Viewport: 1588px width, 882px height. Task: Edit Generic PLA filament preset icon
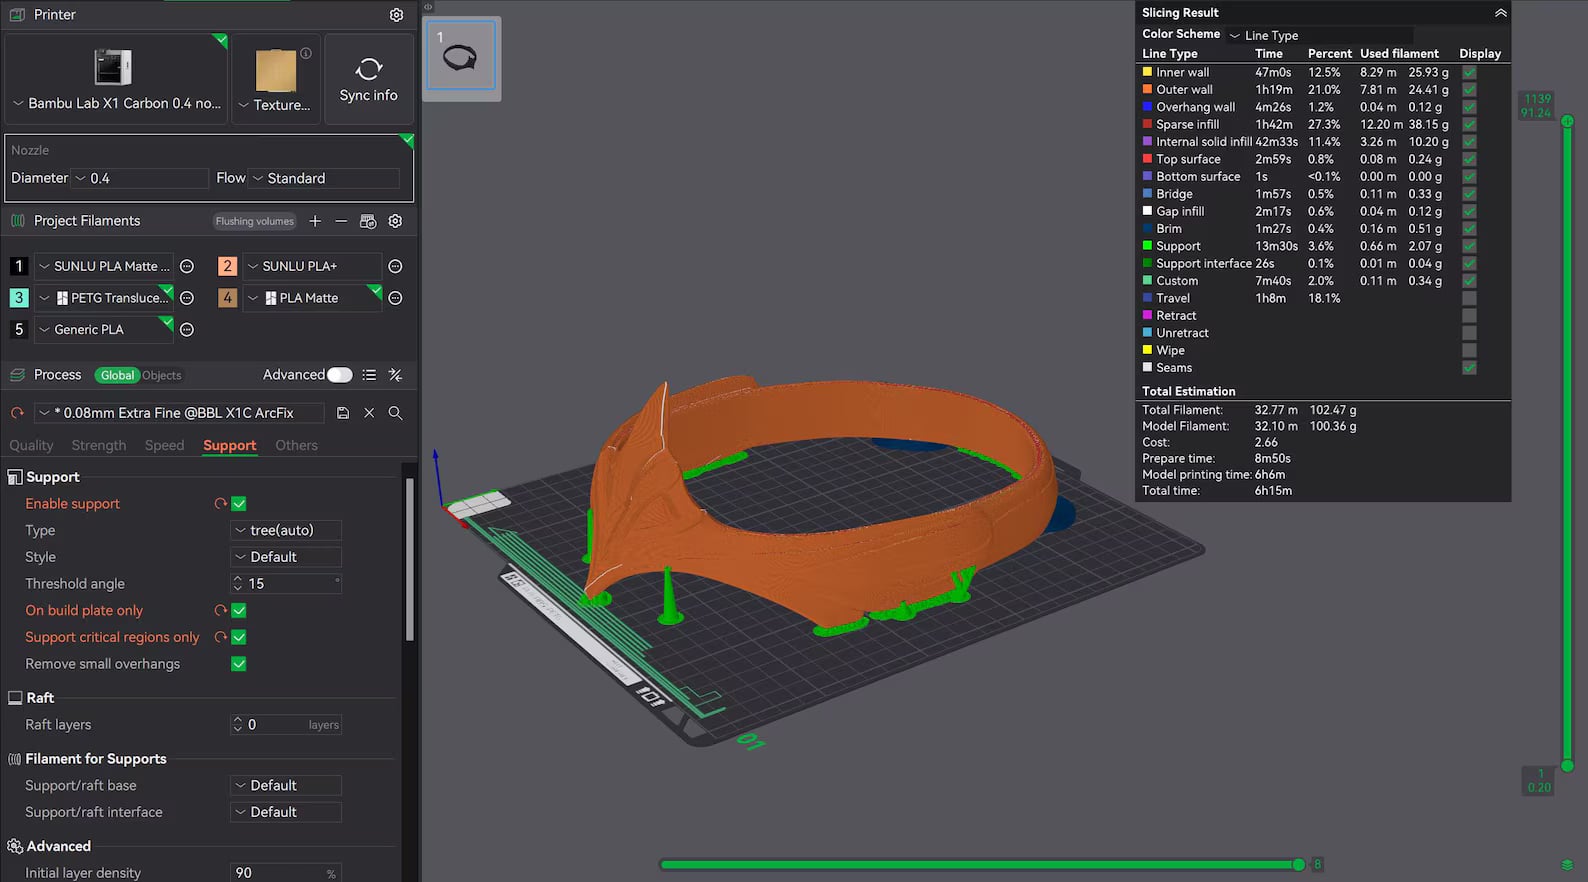(x=187, y=329)
